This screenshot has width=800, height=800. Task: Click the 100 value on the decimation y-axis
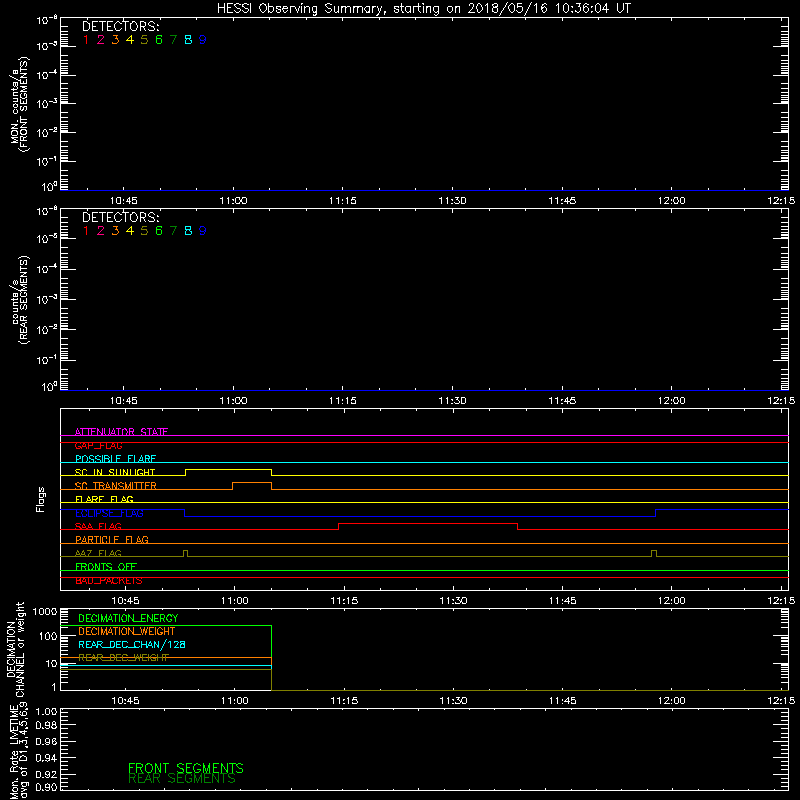click(48, 636)
